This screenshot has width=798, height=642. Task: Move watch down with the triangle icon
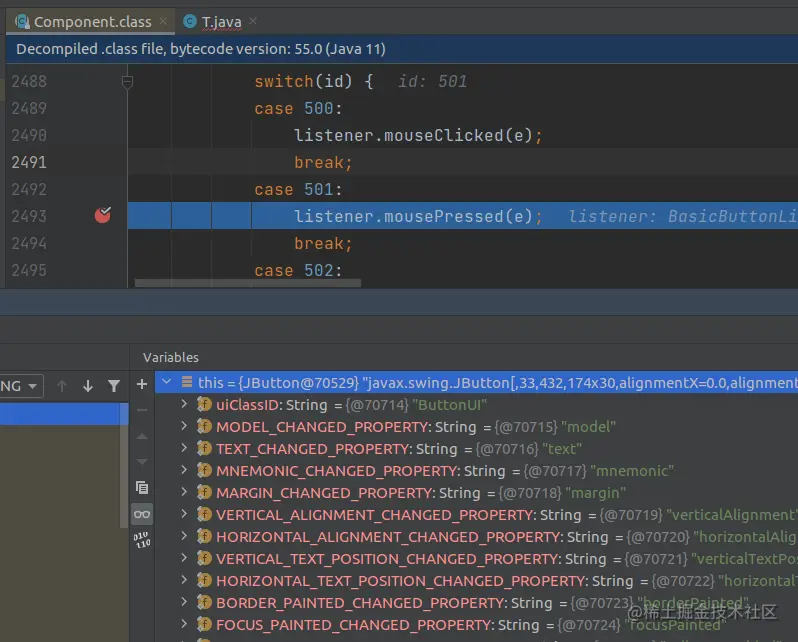[x=142, y=462]
